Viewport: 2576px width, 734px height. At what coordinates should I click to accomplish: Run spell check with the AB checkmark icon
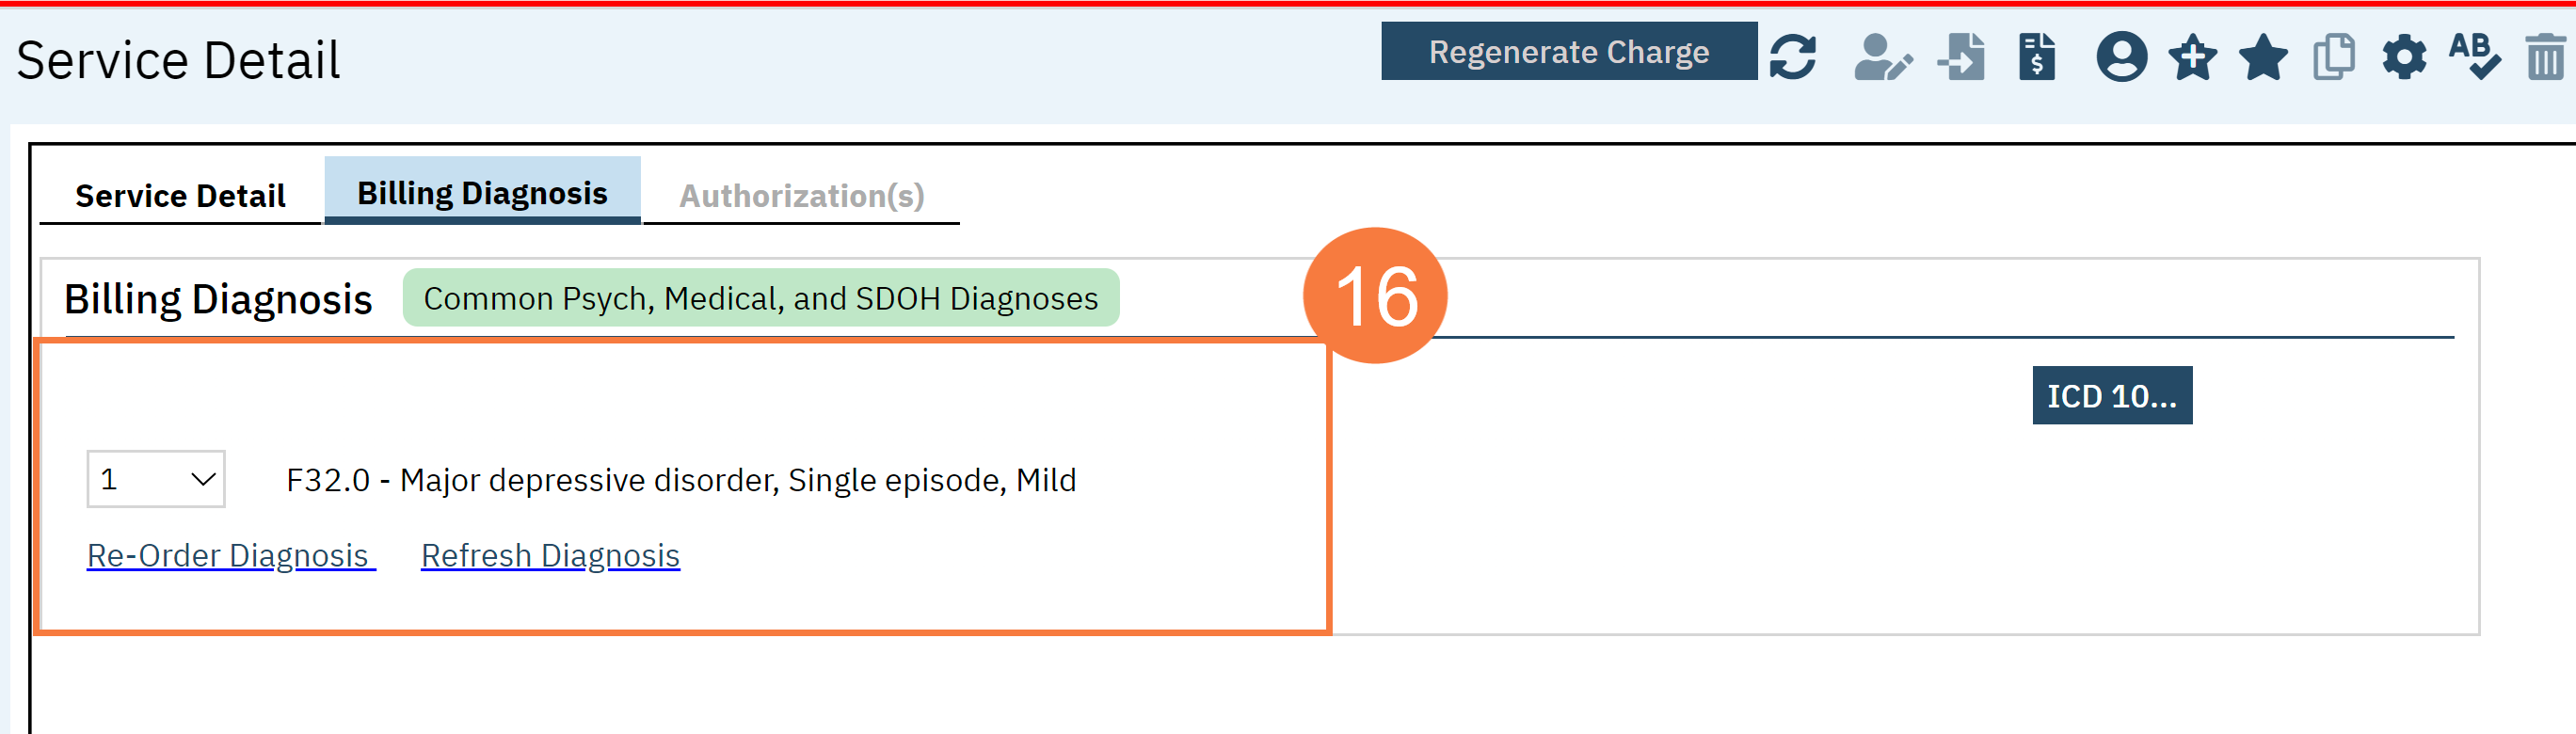[x=2474, y=56]
